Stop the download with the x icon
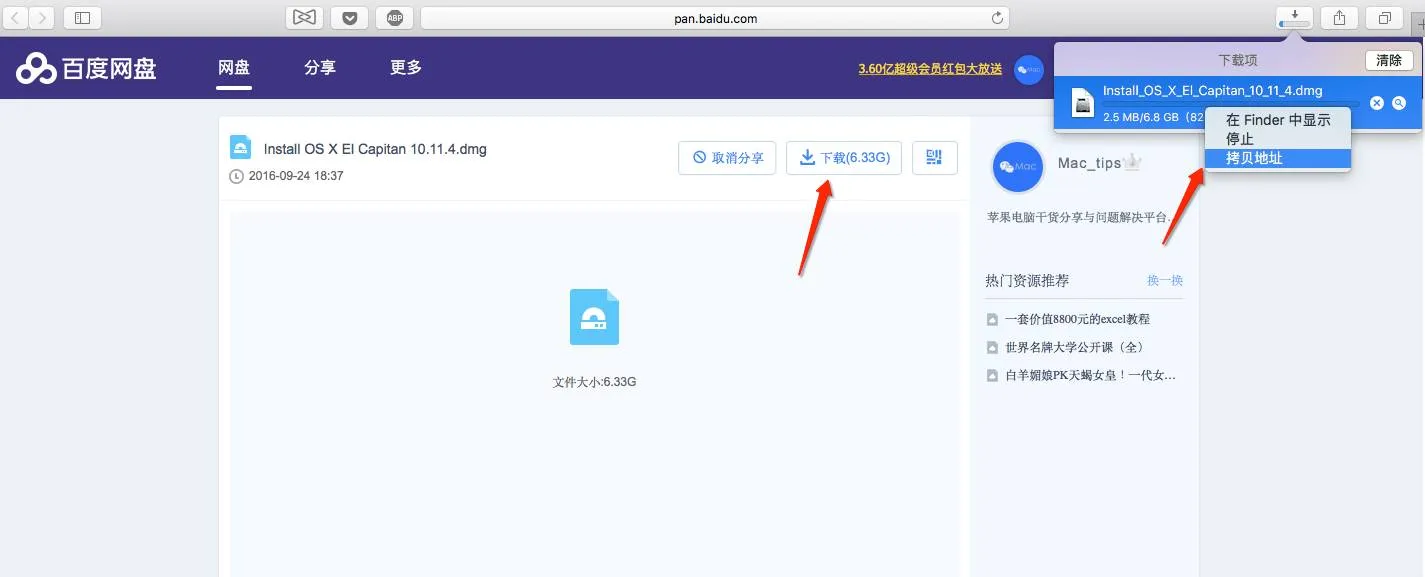Screen dimensions: 1425x577 pos(1377,103)
